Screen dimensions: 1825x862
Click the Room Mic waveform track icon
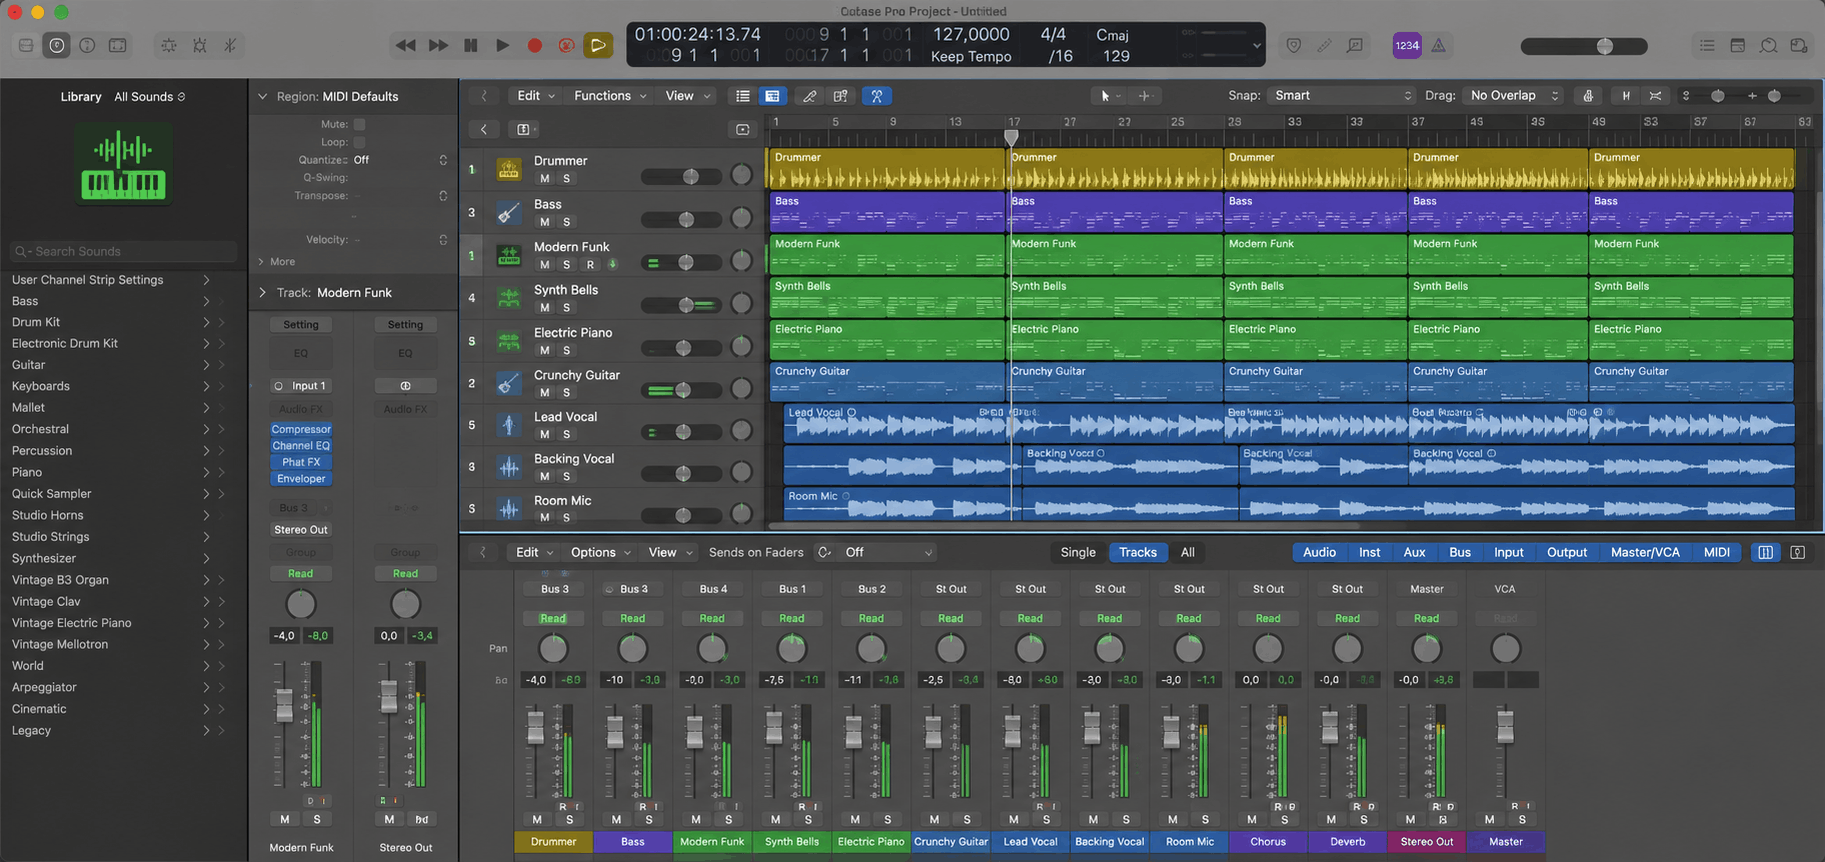pos(508,508)
